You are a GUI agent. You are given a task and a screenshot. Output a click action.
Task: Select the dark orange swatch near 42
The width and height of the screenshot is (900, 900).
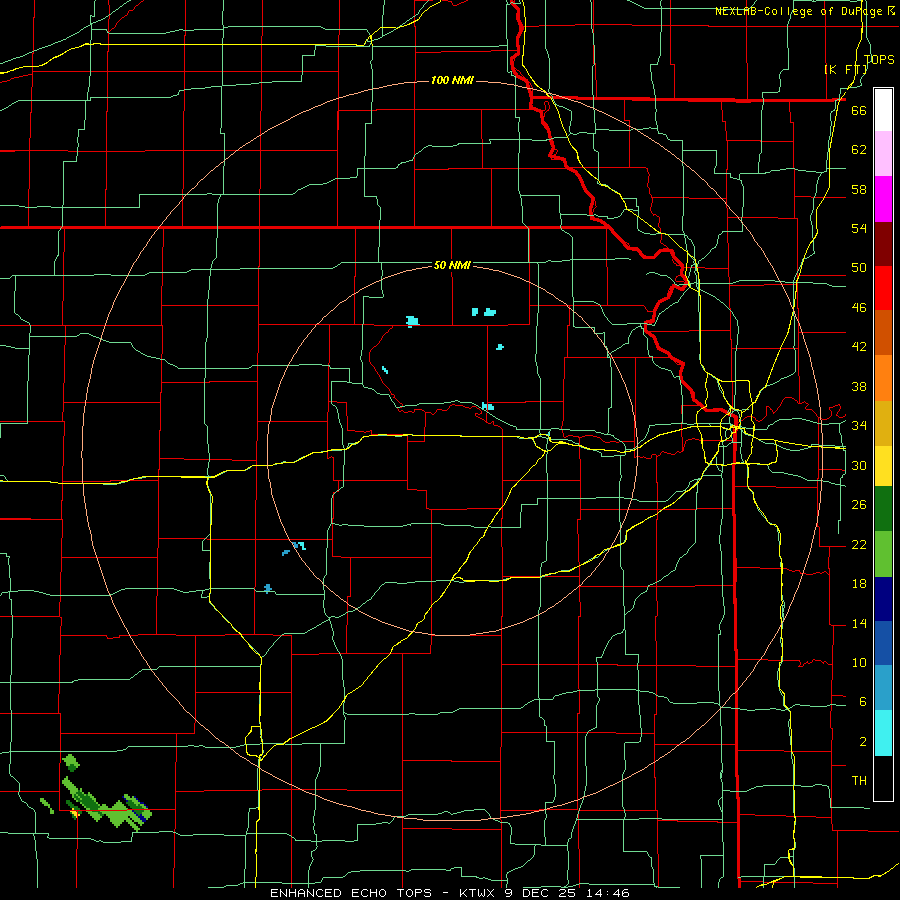(x=883, y=332)
